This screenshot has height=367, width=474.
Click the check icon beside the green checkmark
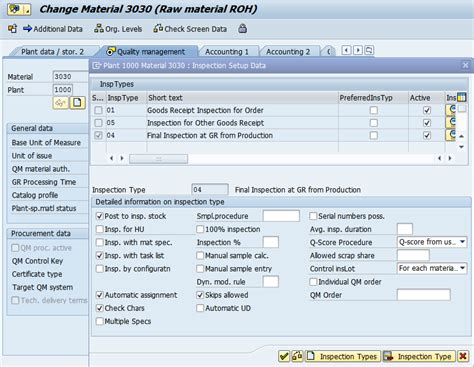[297, 356]
